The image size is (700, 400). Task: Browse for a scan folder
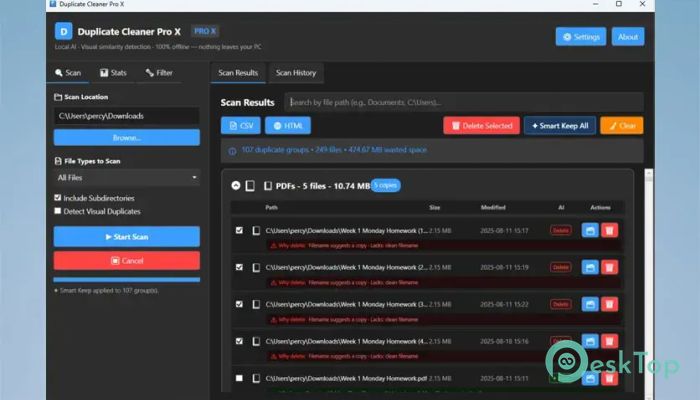click(x=127, y=138)
